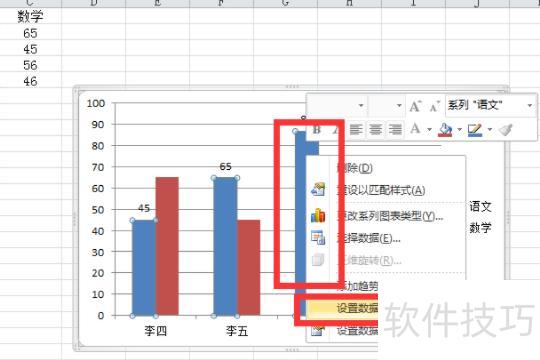Click the 数学 legend entry
This screenshot has height=360, width=540.
click(x=480, y=228)
